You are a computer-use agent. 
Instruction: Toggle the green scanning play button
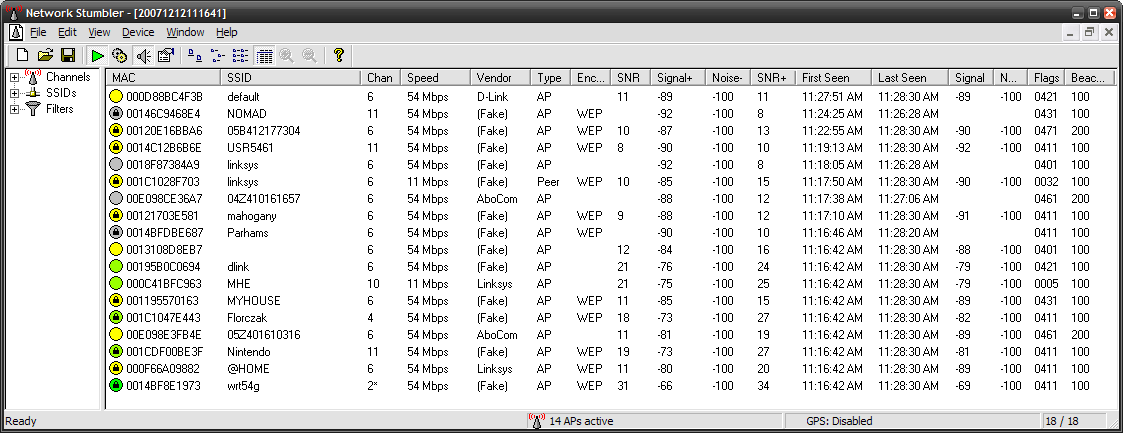(98, 55)
